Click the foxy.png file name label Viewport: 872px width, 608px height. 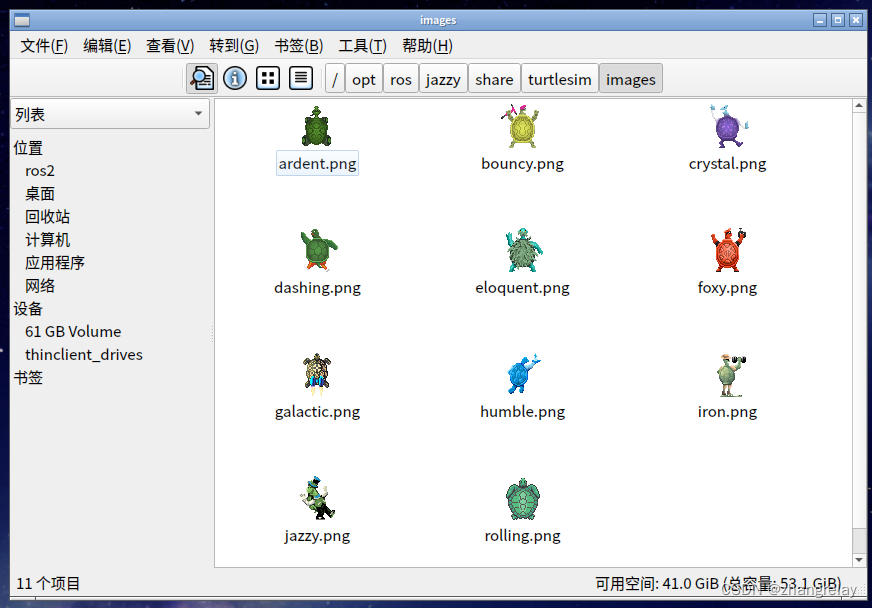click(x=727, y=288)
